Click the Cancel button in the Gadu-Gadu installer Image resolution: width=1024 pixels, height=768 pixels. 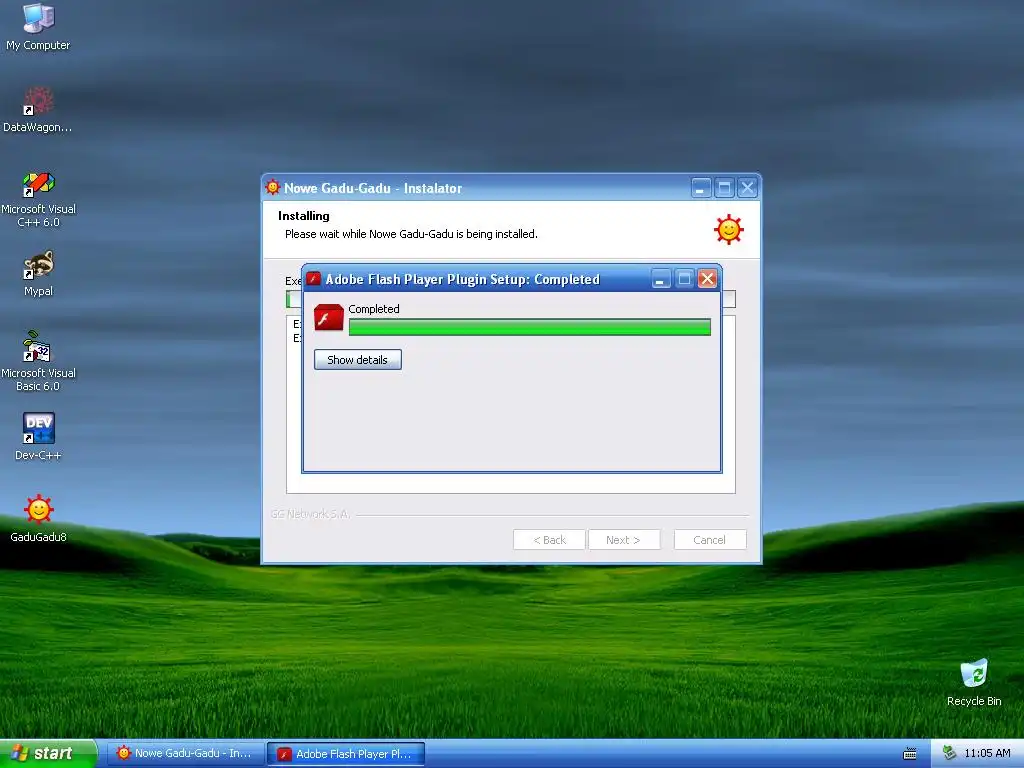(x=709, y=540)
